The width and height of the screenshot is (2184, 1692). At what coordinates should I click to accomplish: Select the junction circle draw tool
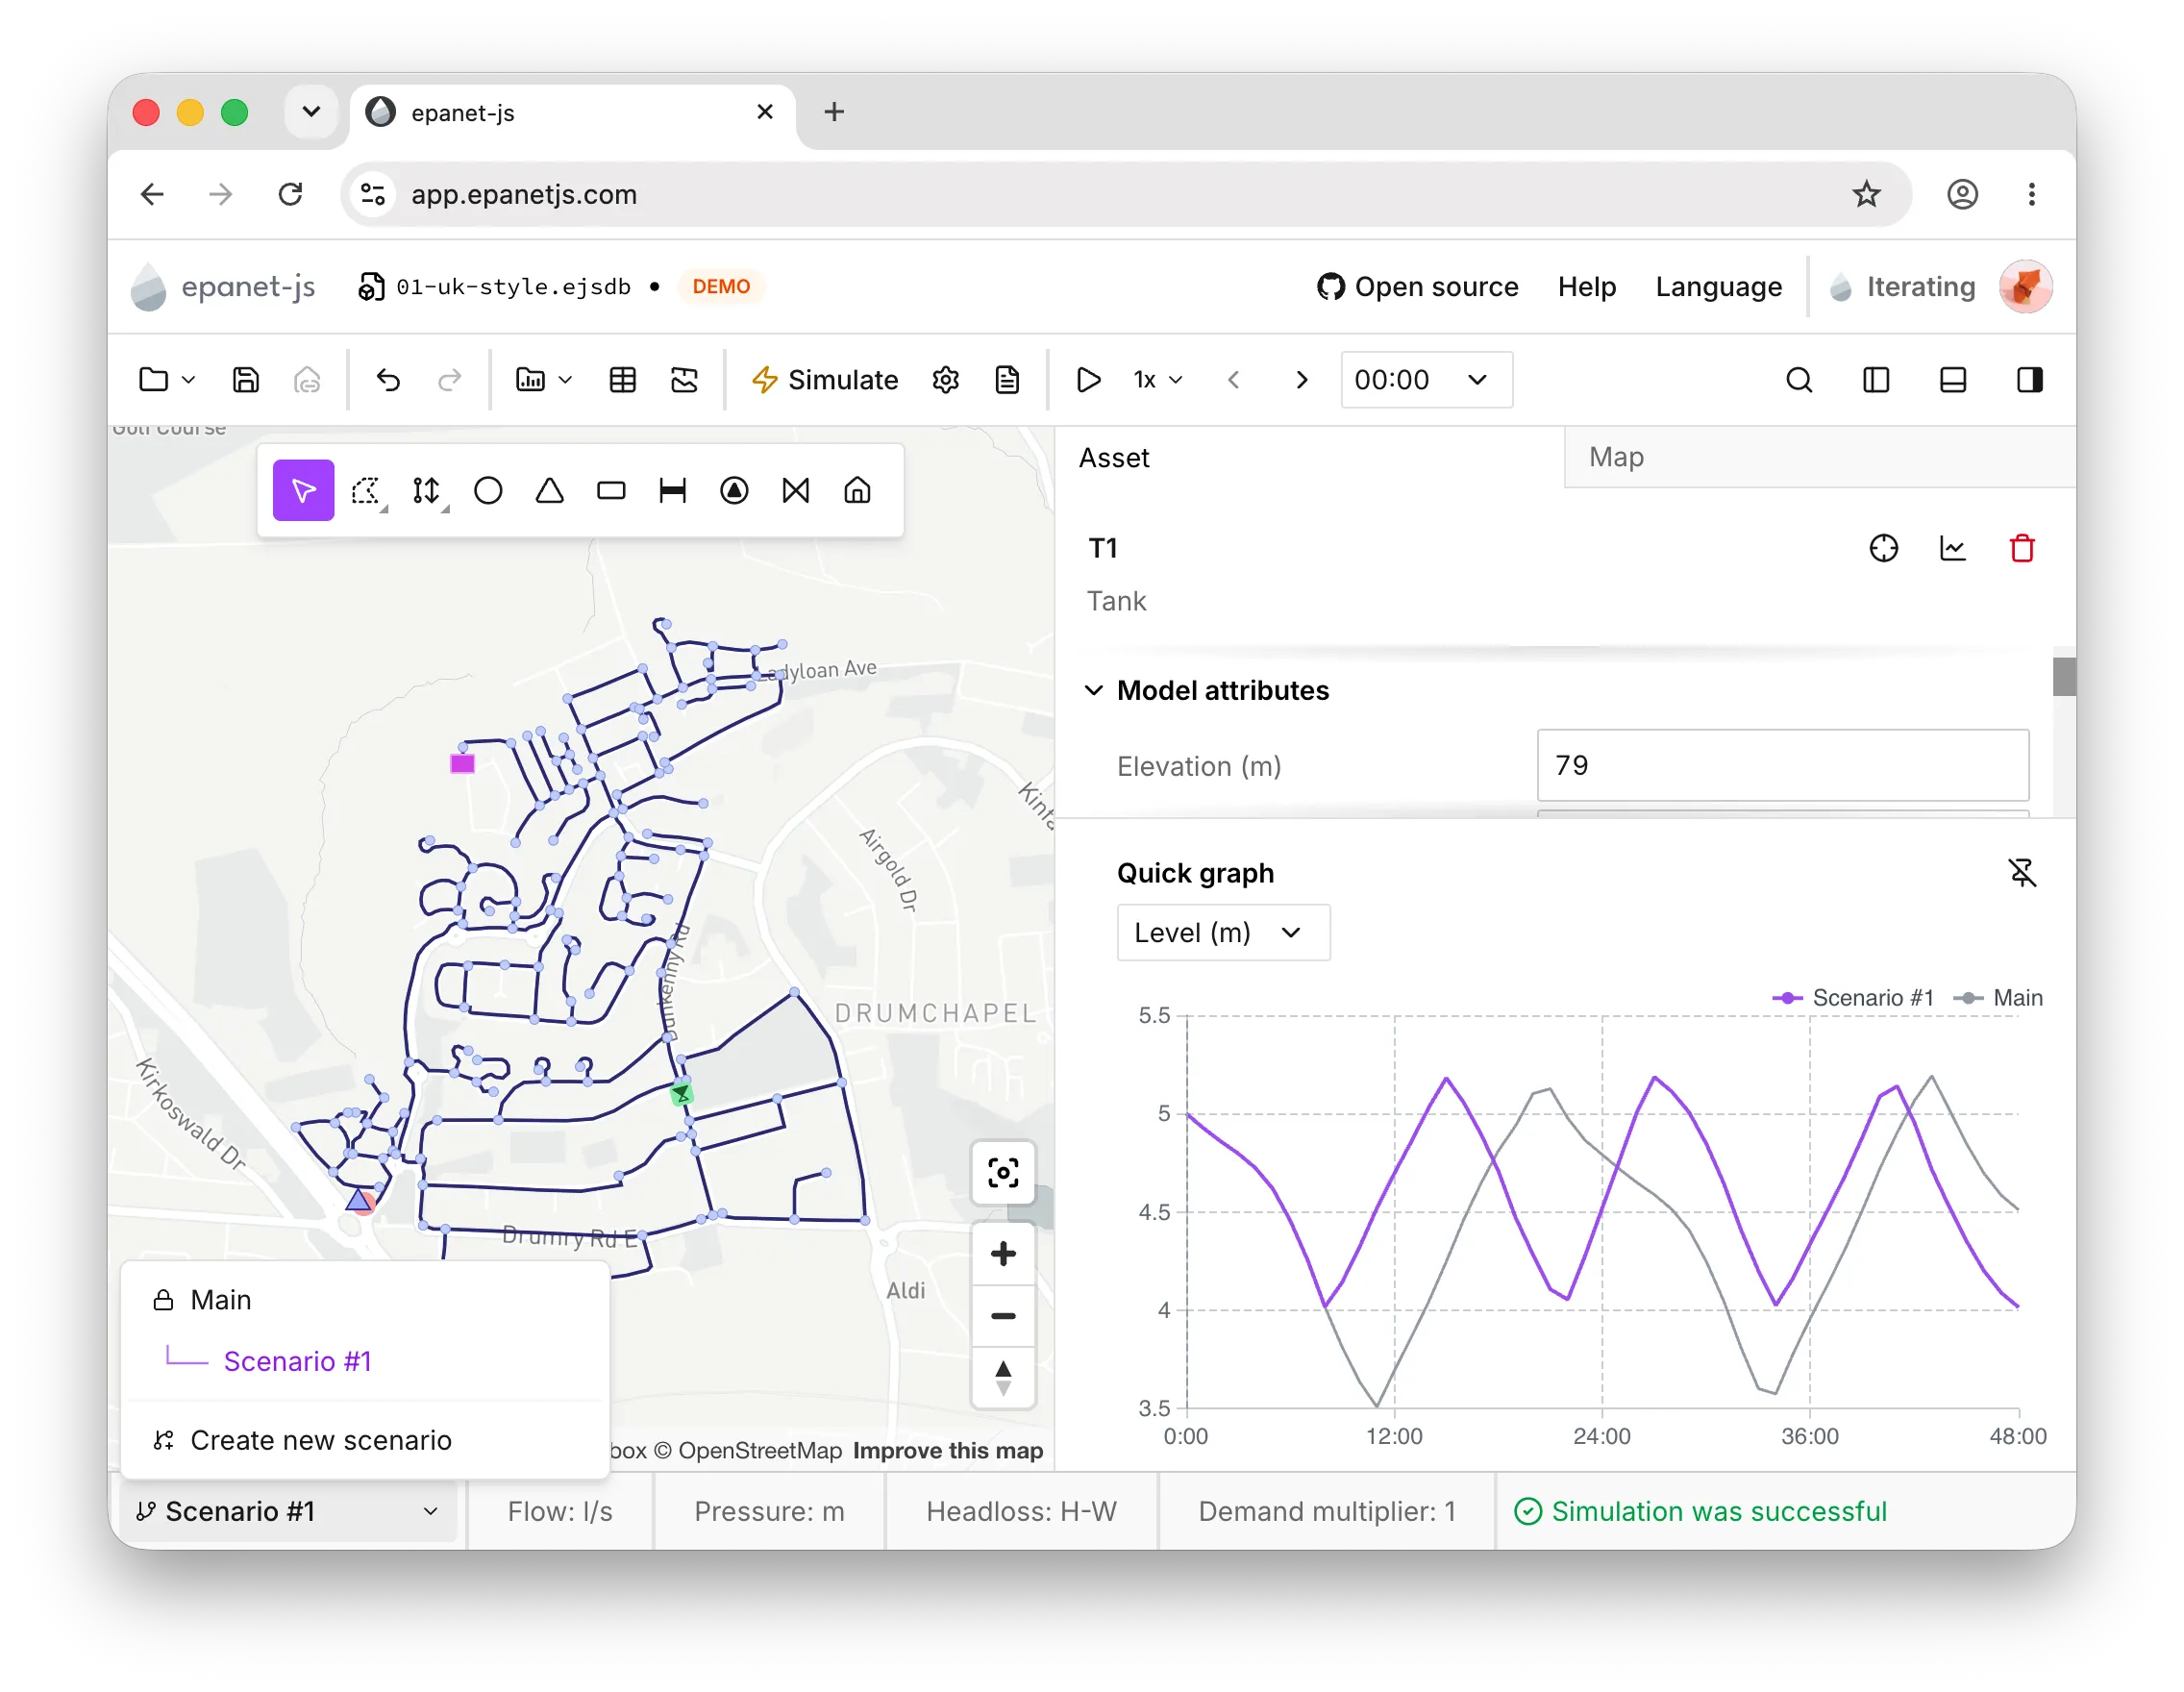point(488,490)
